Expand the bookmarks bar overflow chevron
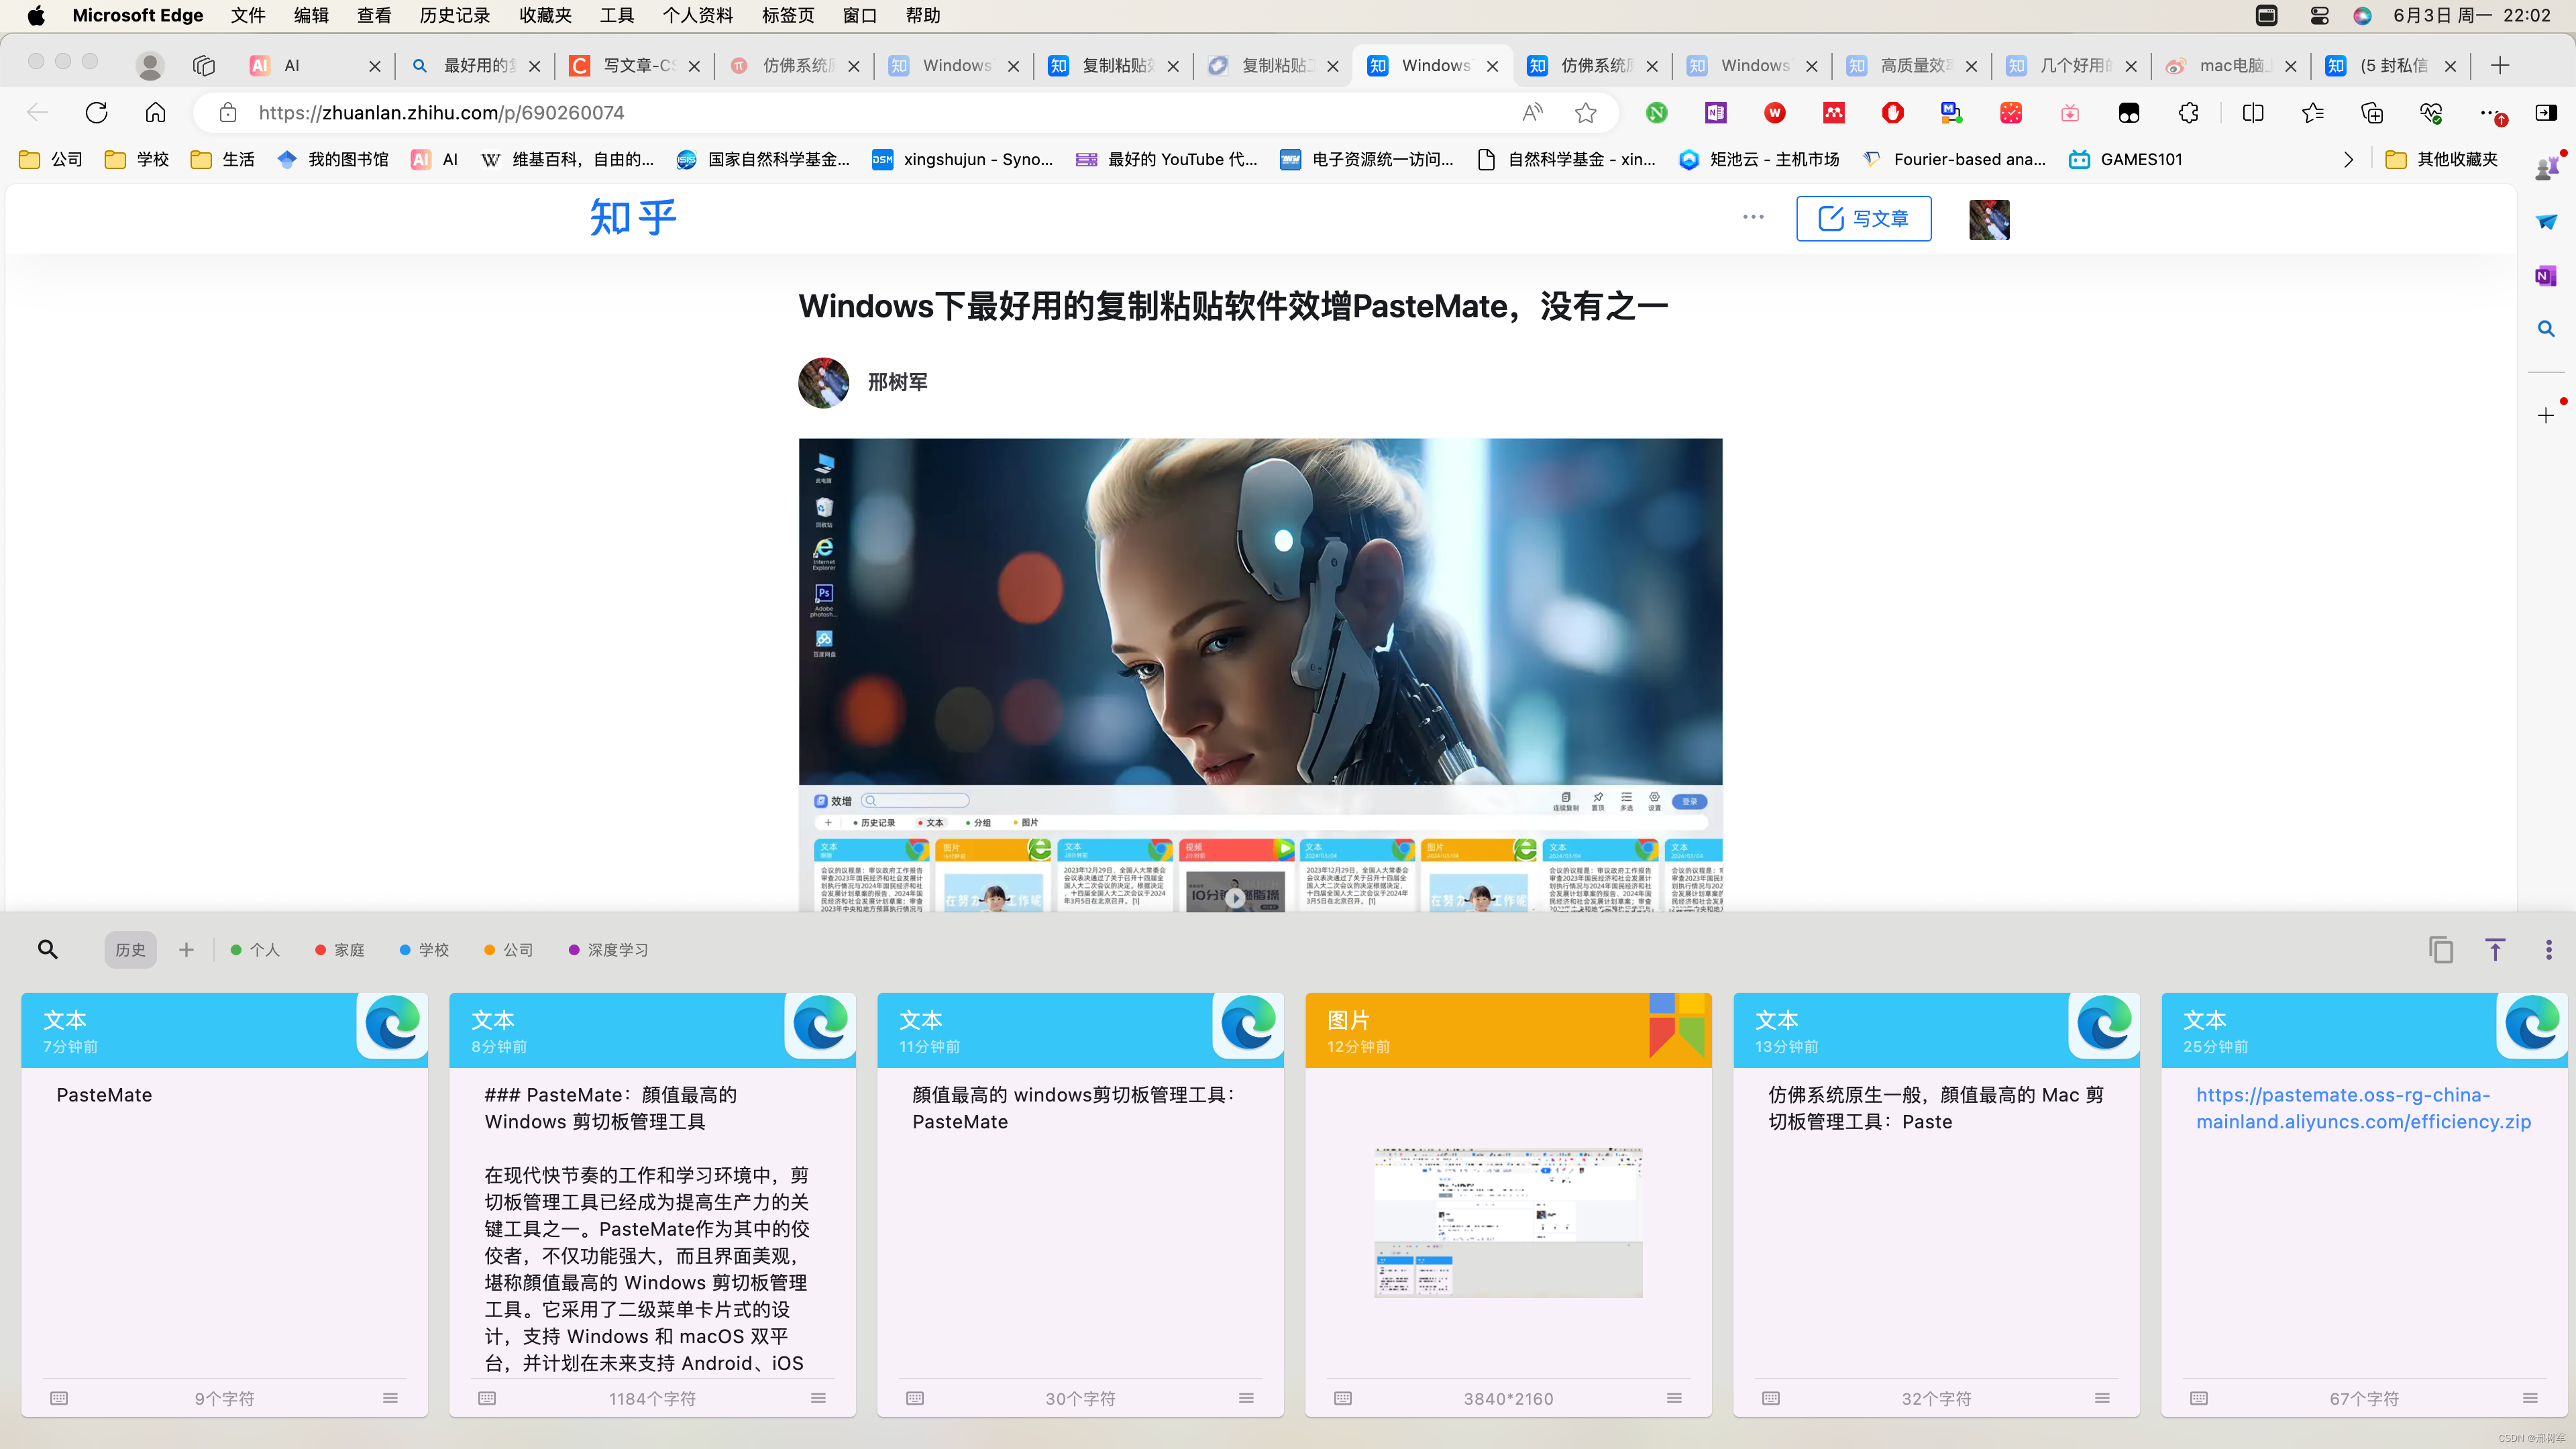Image resolution: width=2576 pixels, height=1449 pixels. tap(2348, 159)
